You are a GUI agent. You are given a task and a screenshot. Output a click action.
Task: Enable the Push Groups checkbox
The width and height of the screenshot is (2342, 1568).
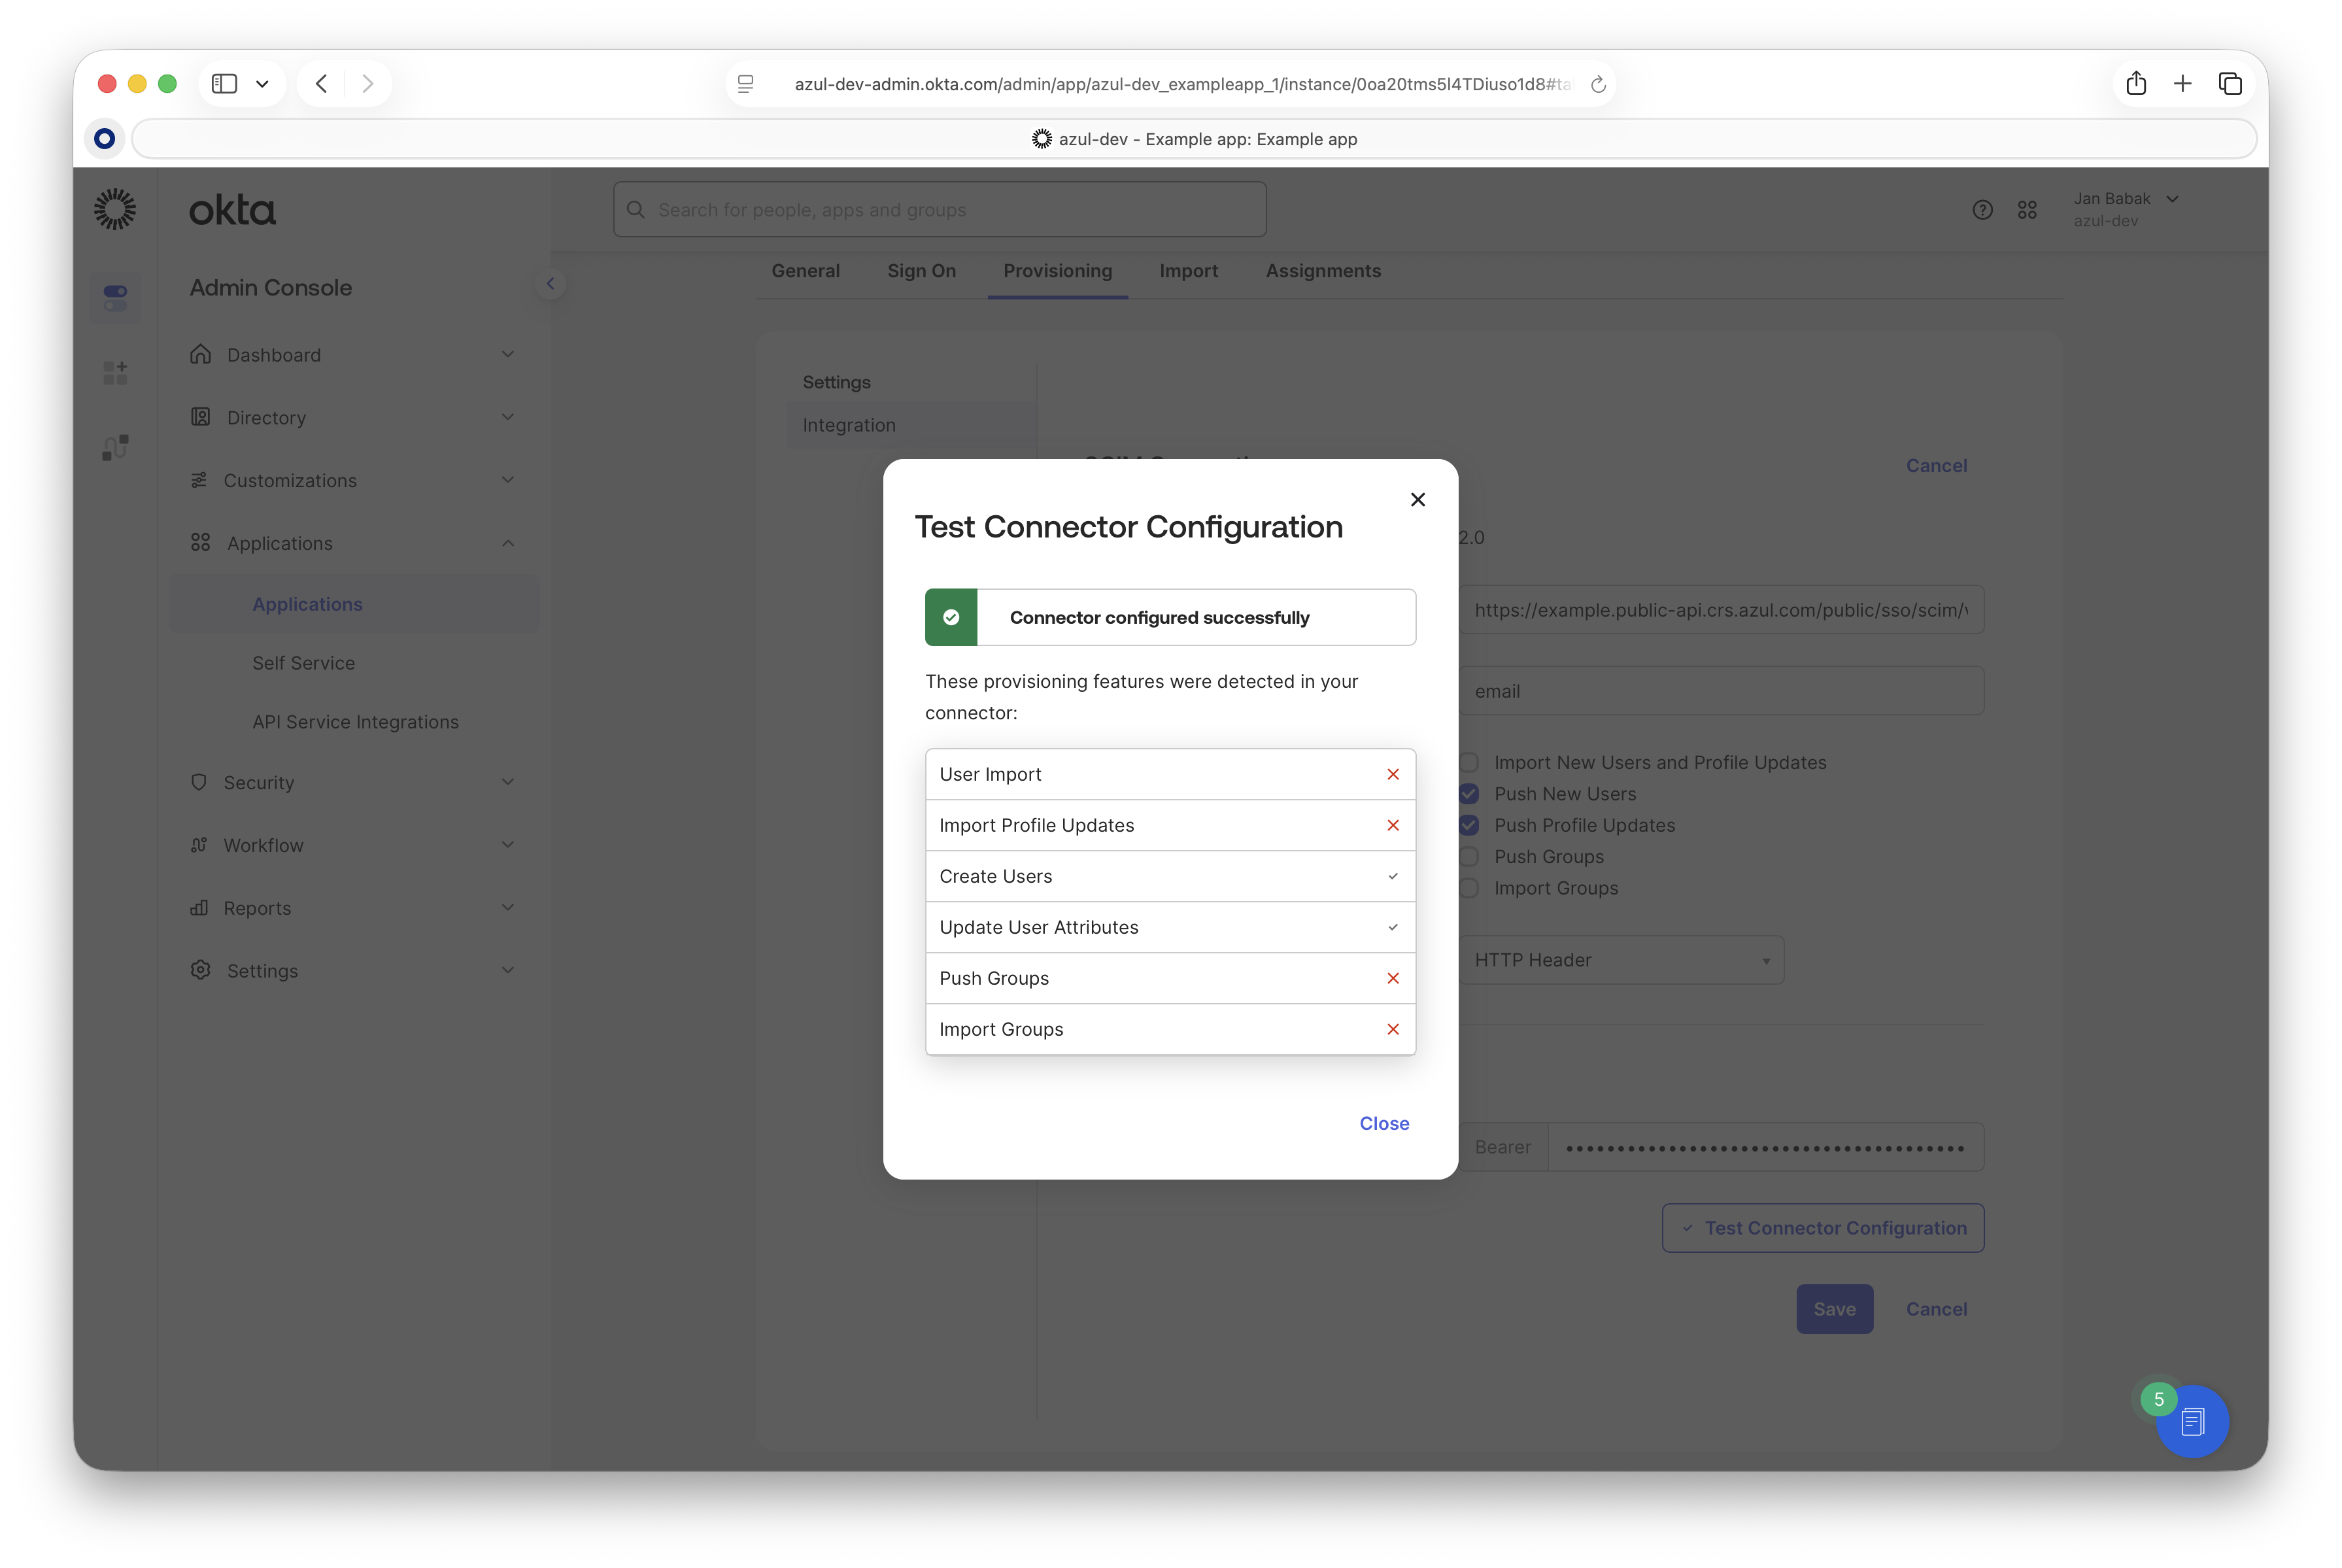1469,857
